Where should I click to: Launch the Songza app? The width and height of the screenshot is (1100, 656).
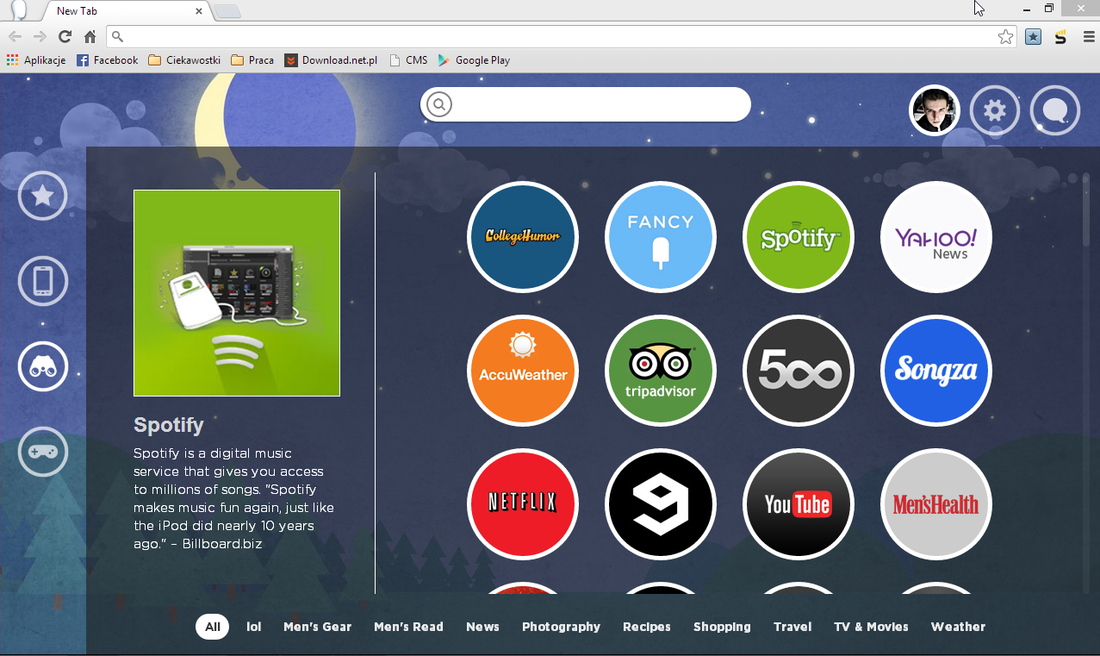(x=936, y=370)
